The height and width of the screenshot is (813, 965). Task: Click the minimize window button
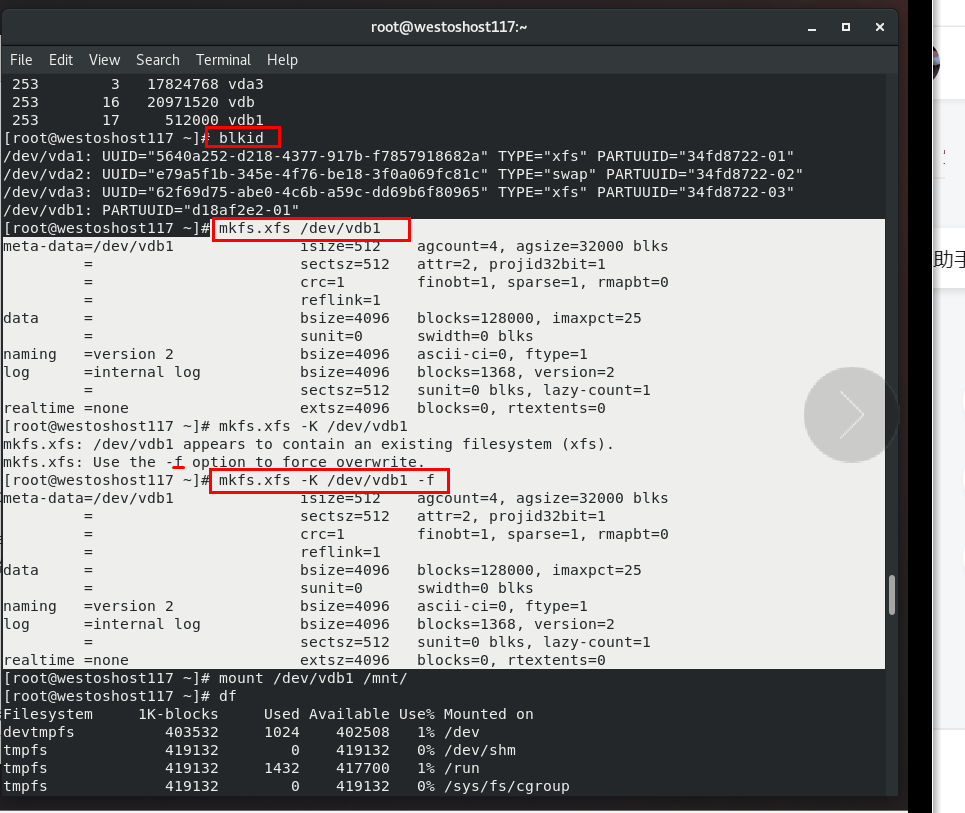[812, 27]
